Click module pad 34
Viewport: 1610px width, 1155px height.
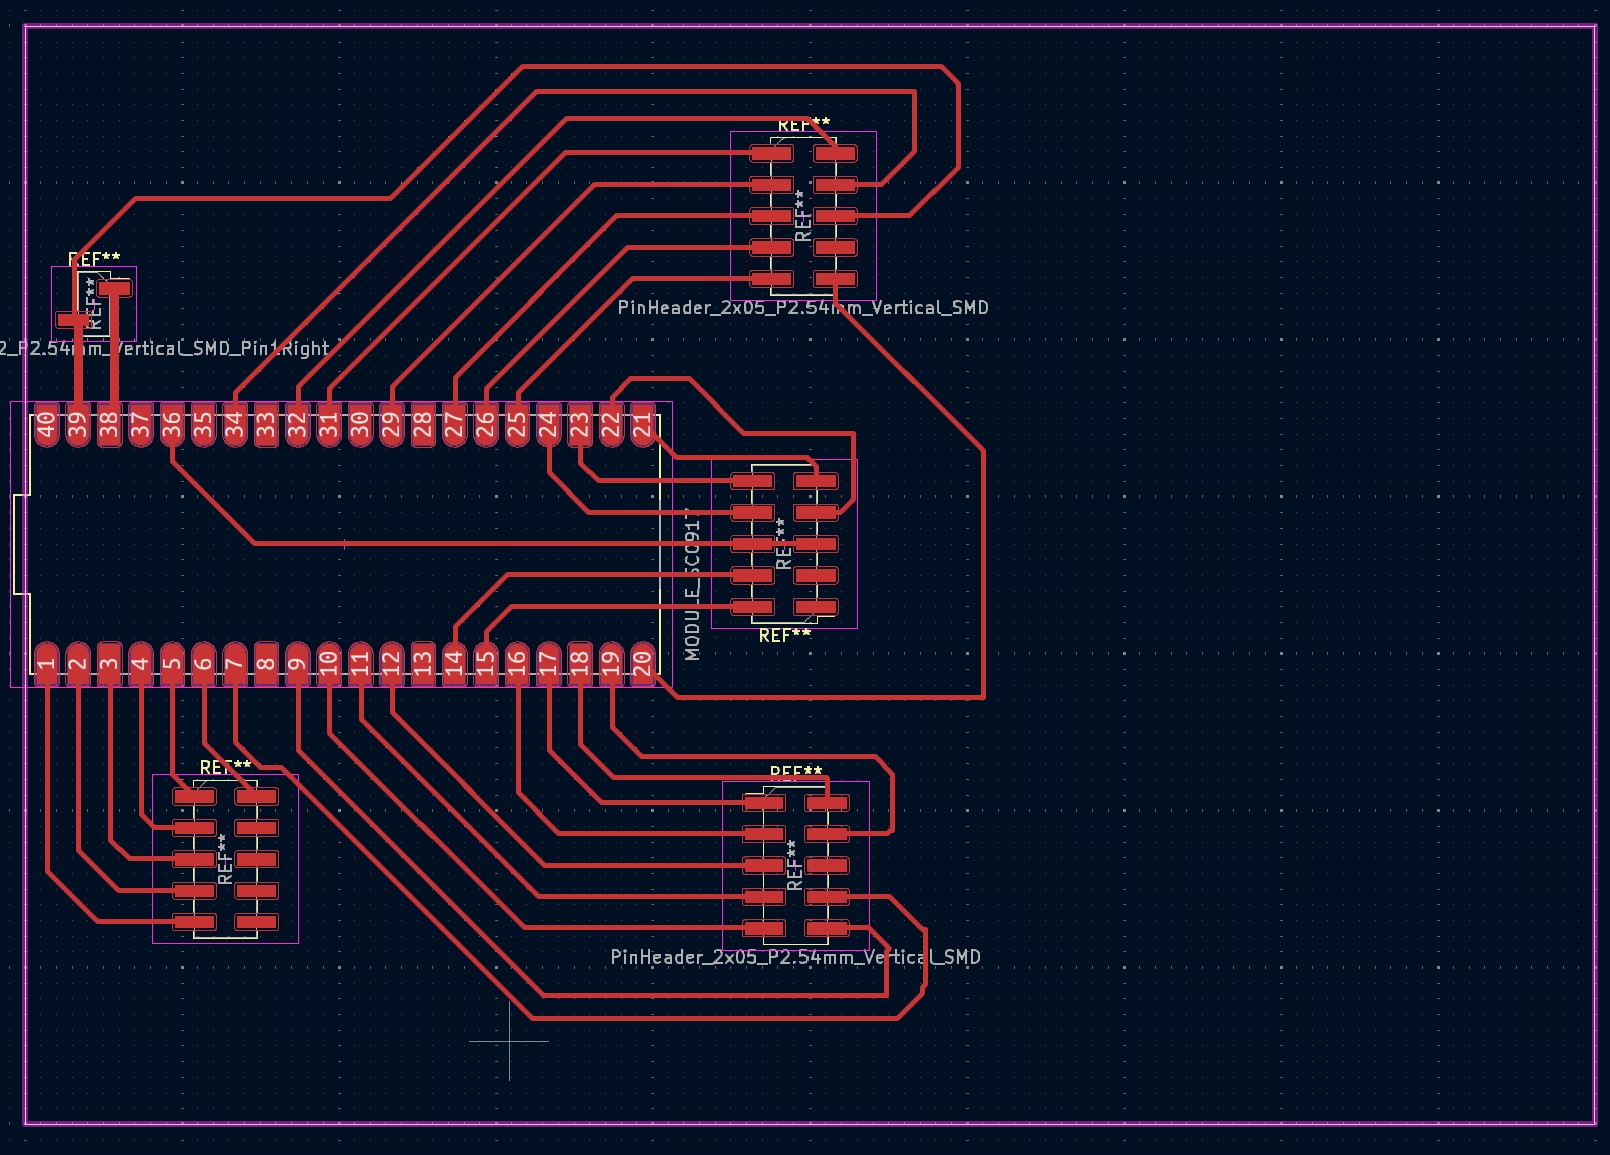[x=234, y=425]
